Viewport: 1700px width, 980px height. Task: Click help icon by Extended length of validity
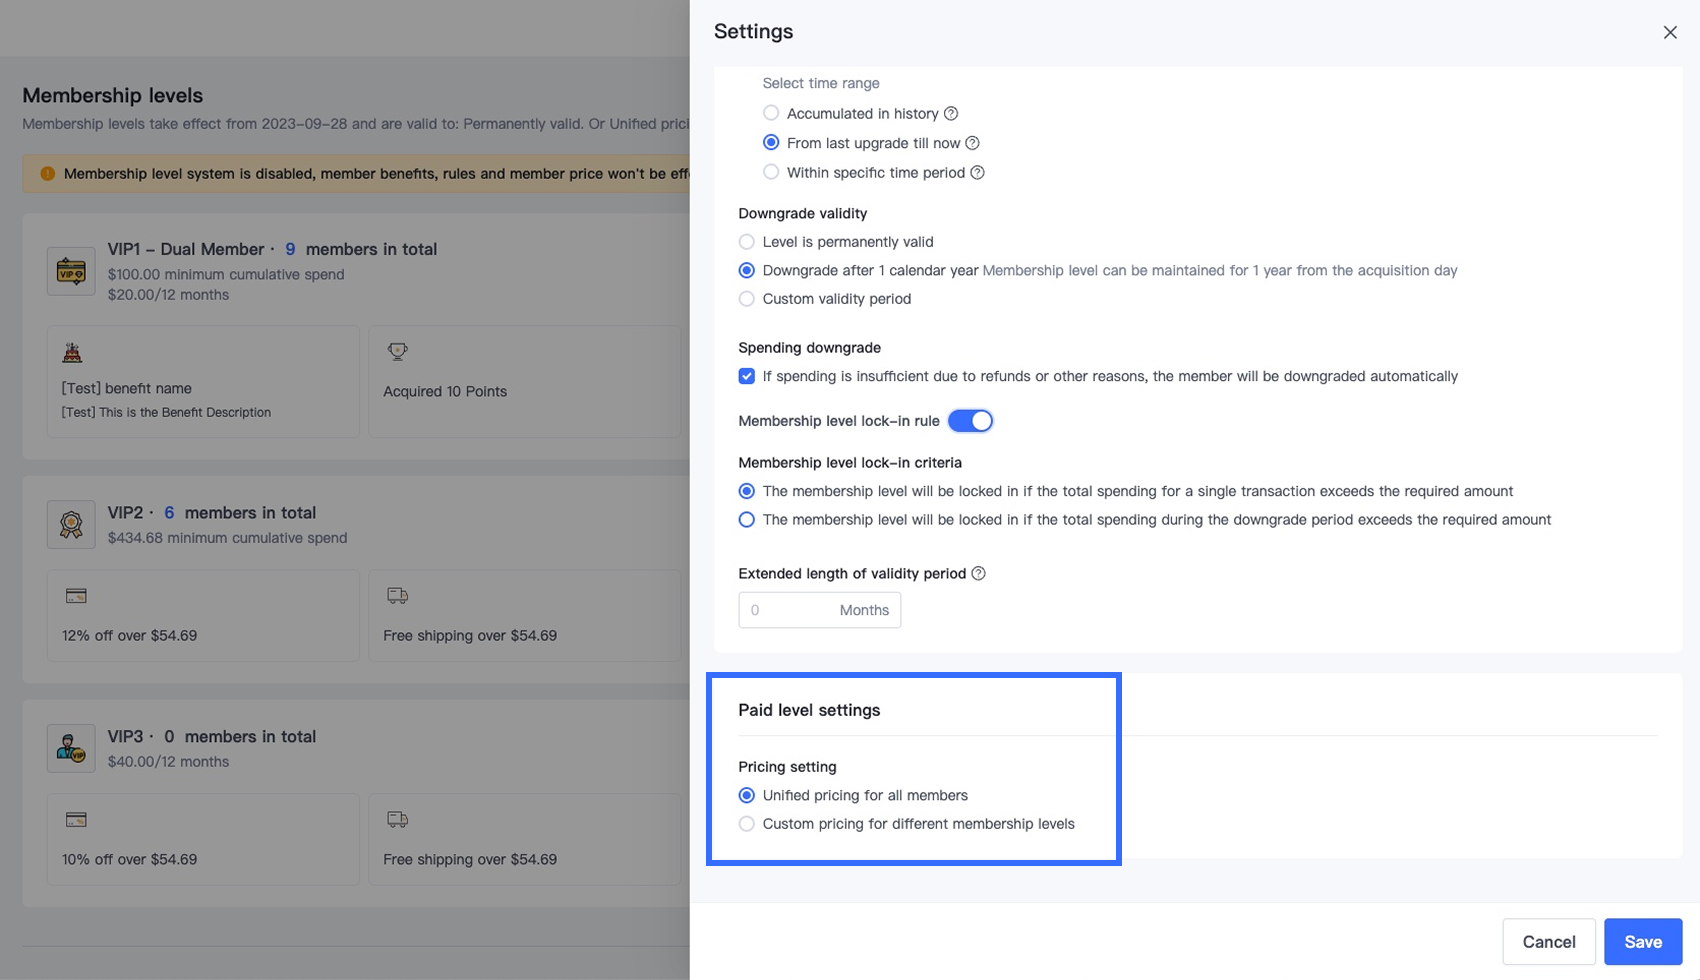[979, 574]
